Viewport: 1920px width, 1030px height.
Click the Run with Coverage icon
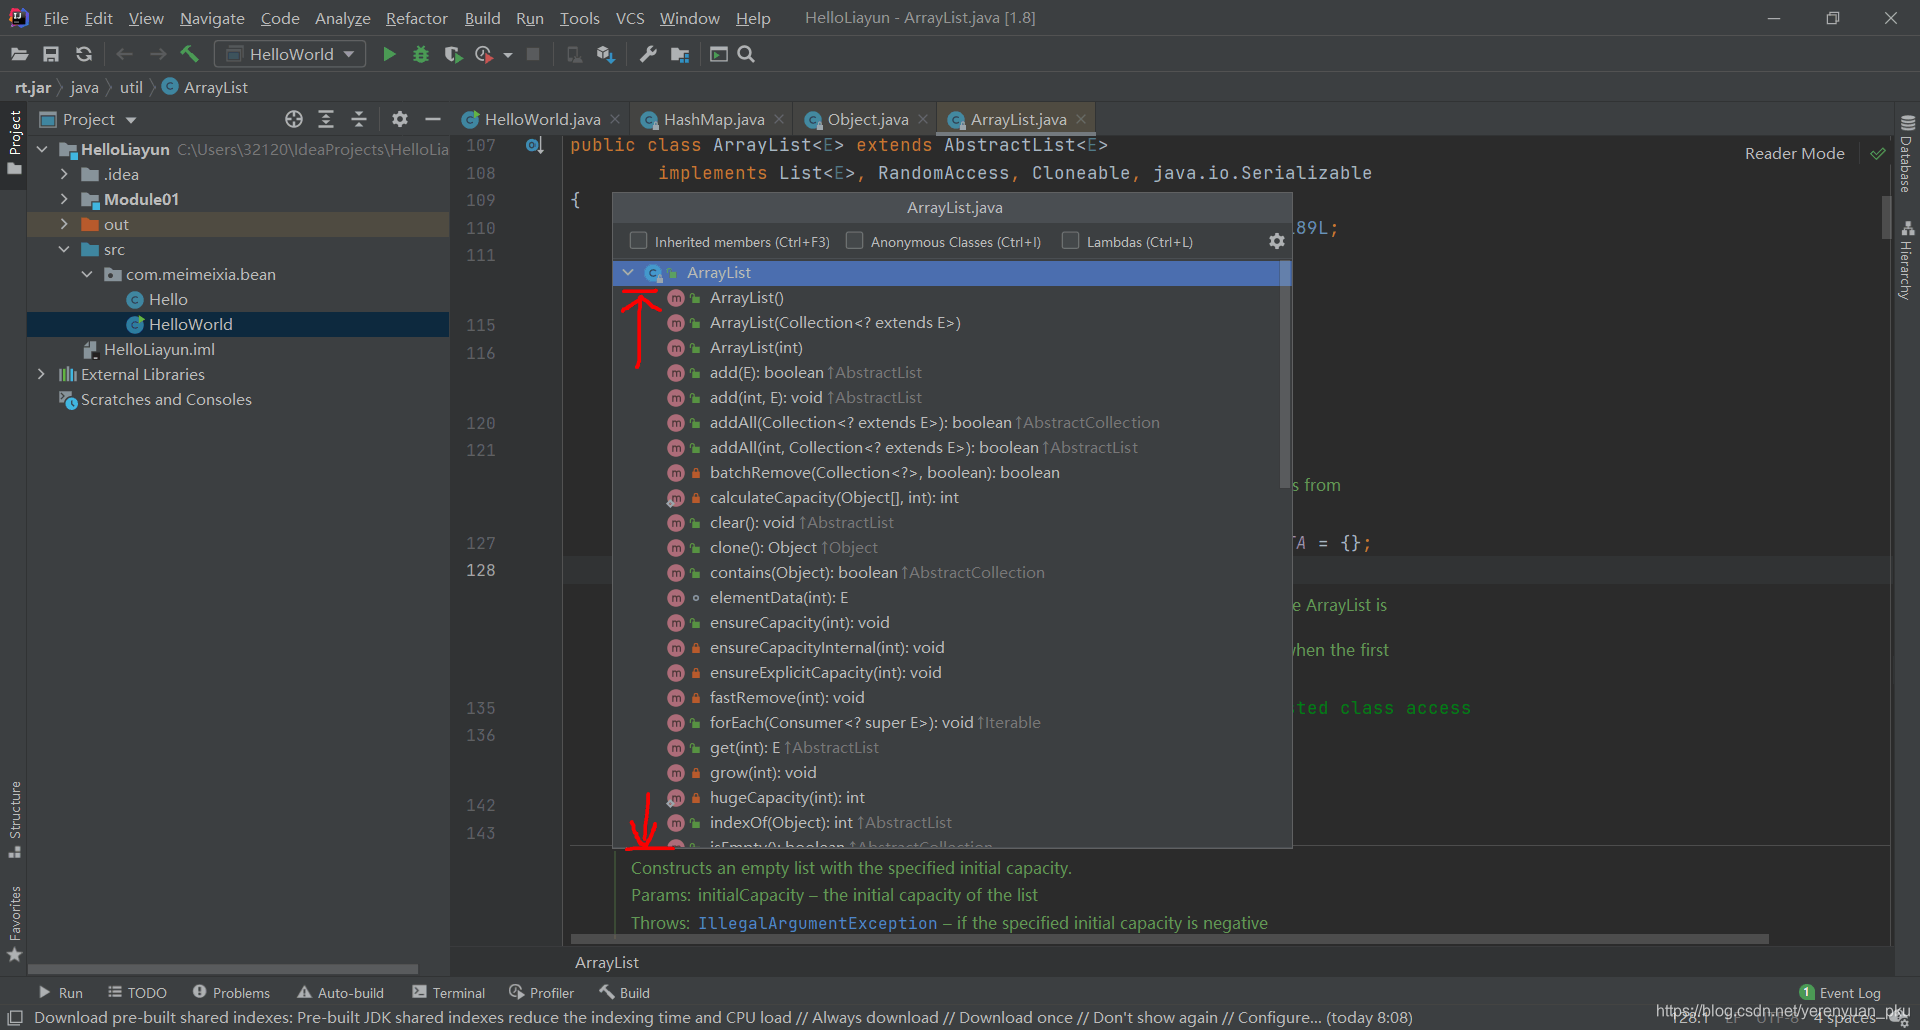click(453, 54)
